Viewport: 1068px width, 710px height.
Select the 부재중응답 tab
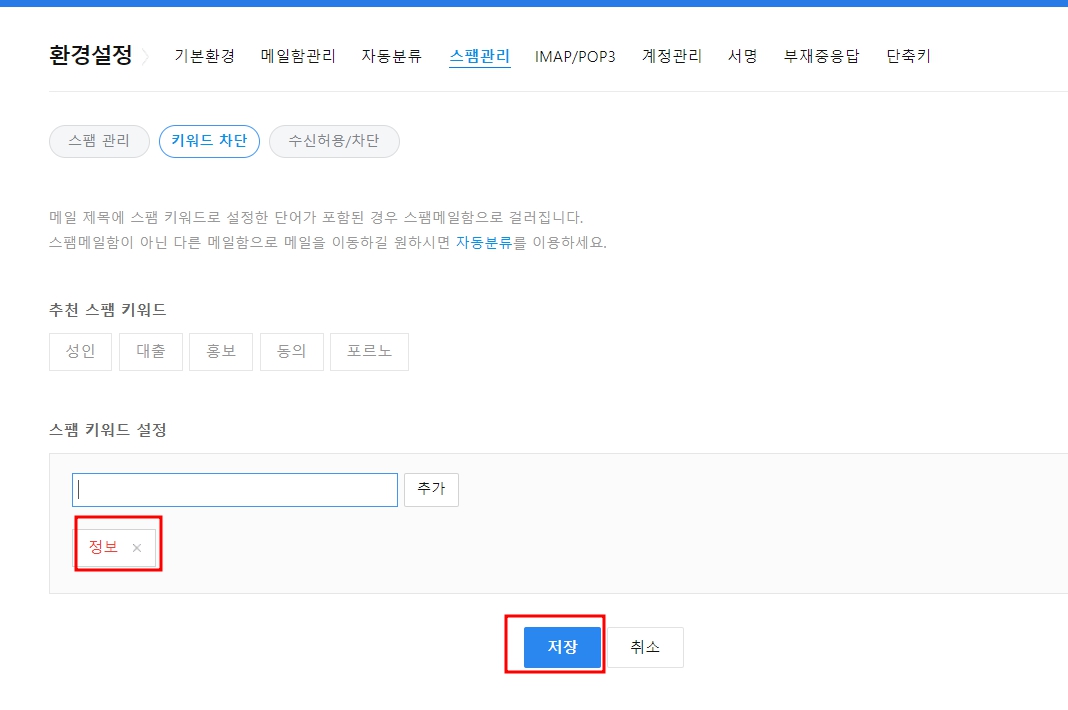pos(820,56)
